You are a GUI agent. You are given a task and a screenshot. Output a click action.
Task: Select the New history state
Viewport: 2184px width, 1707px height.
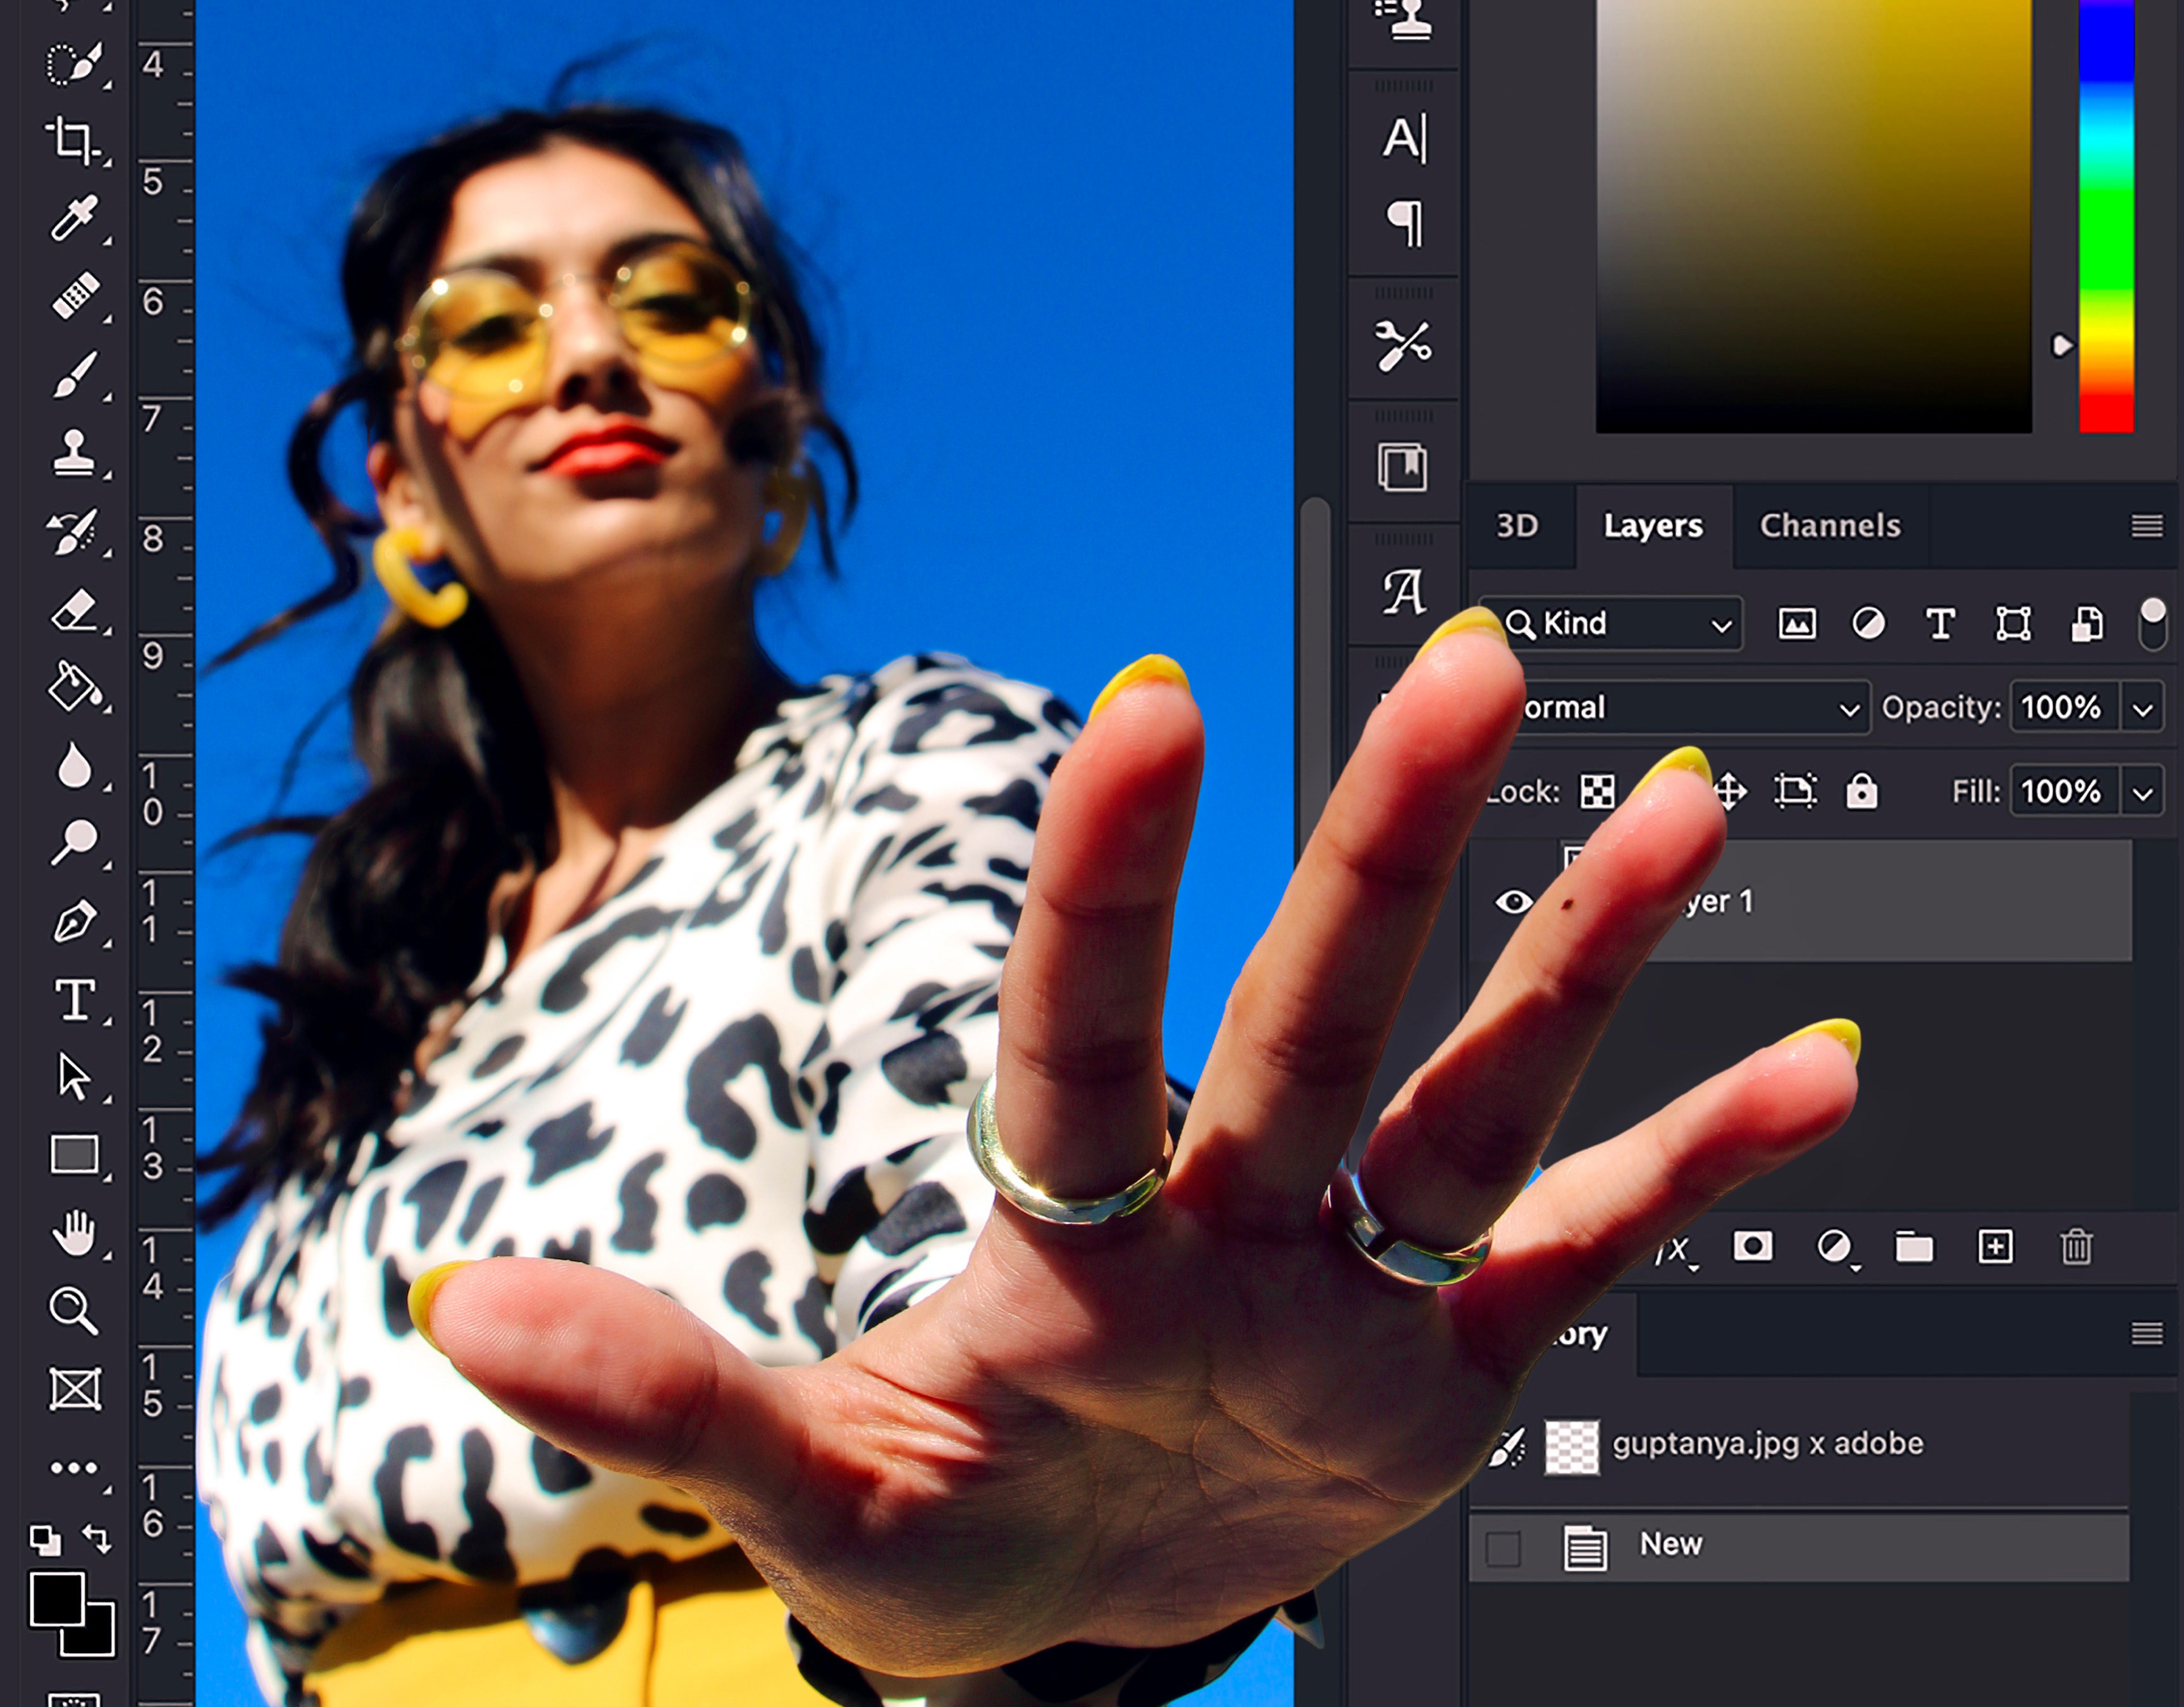(1800, 1547)
